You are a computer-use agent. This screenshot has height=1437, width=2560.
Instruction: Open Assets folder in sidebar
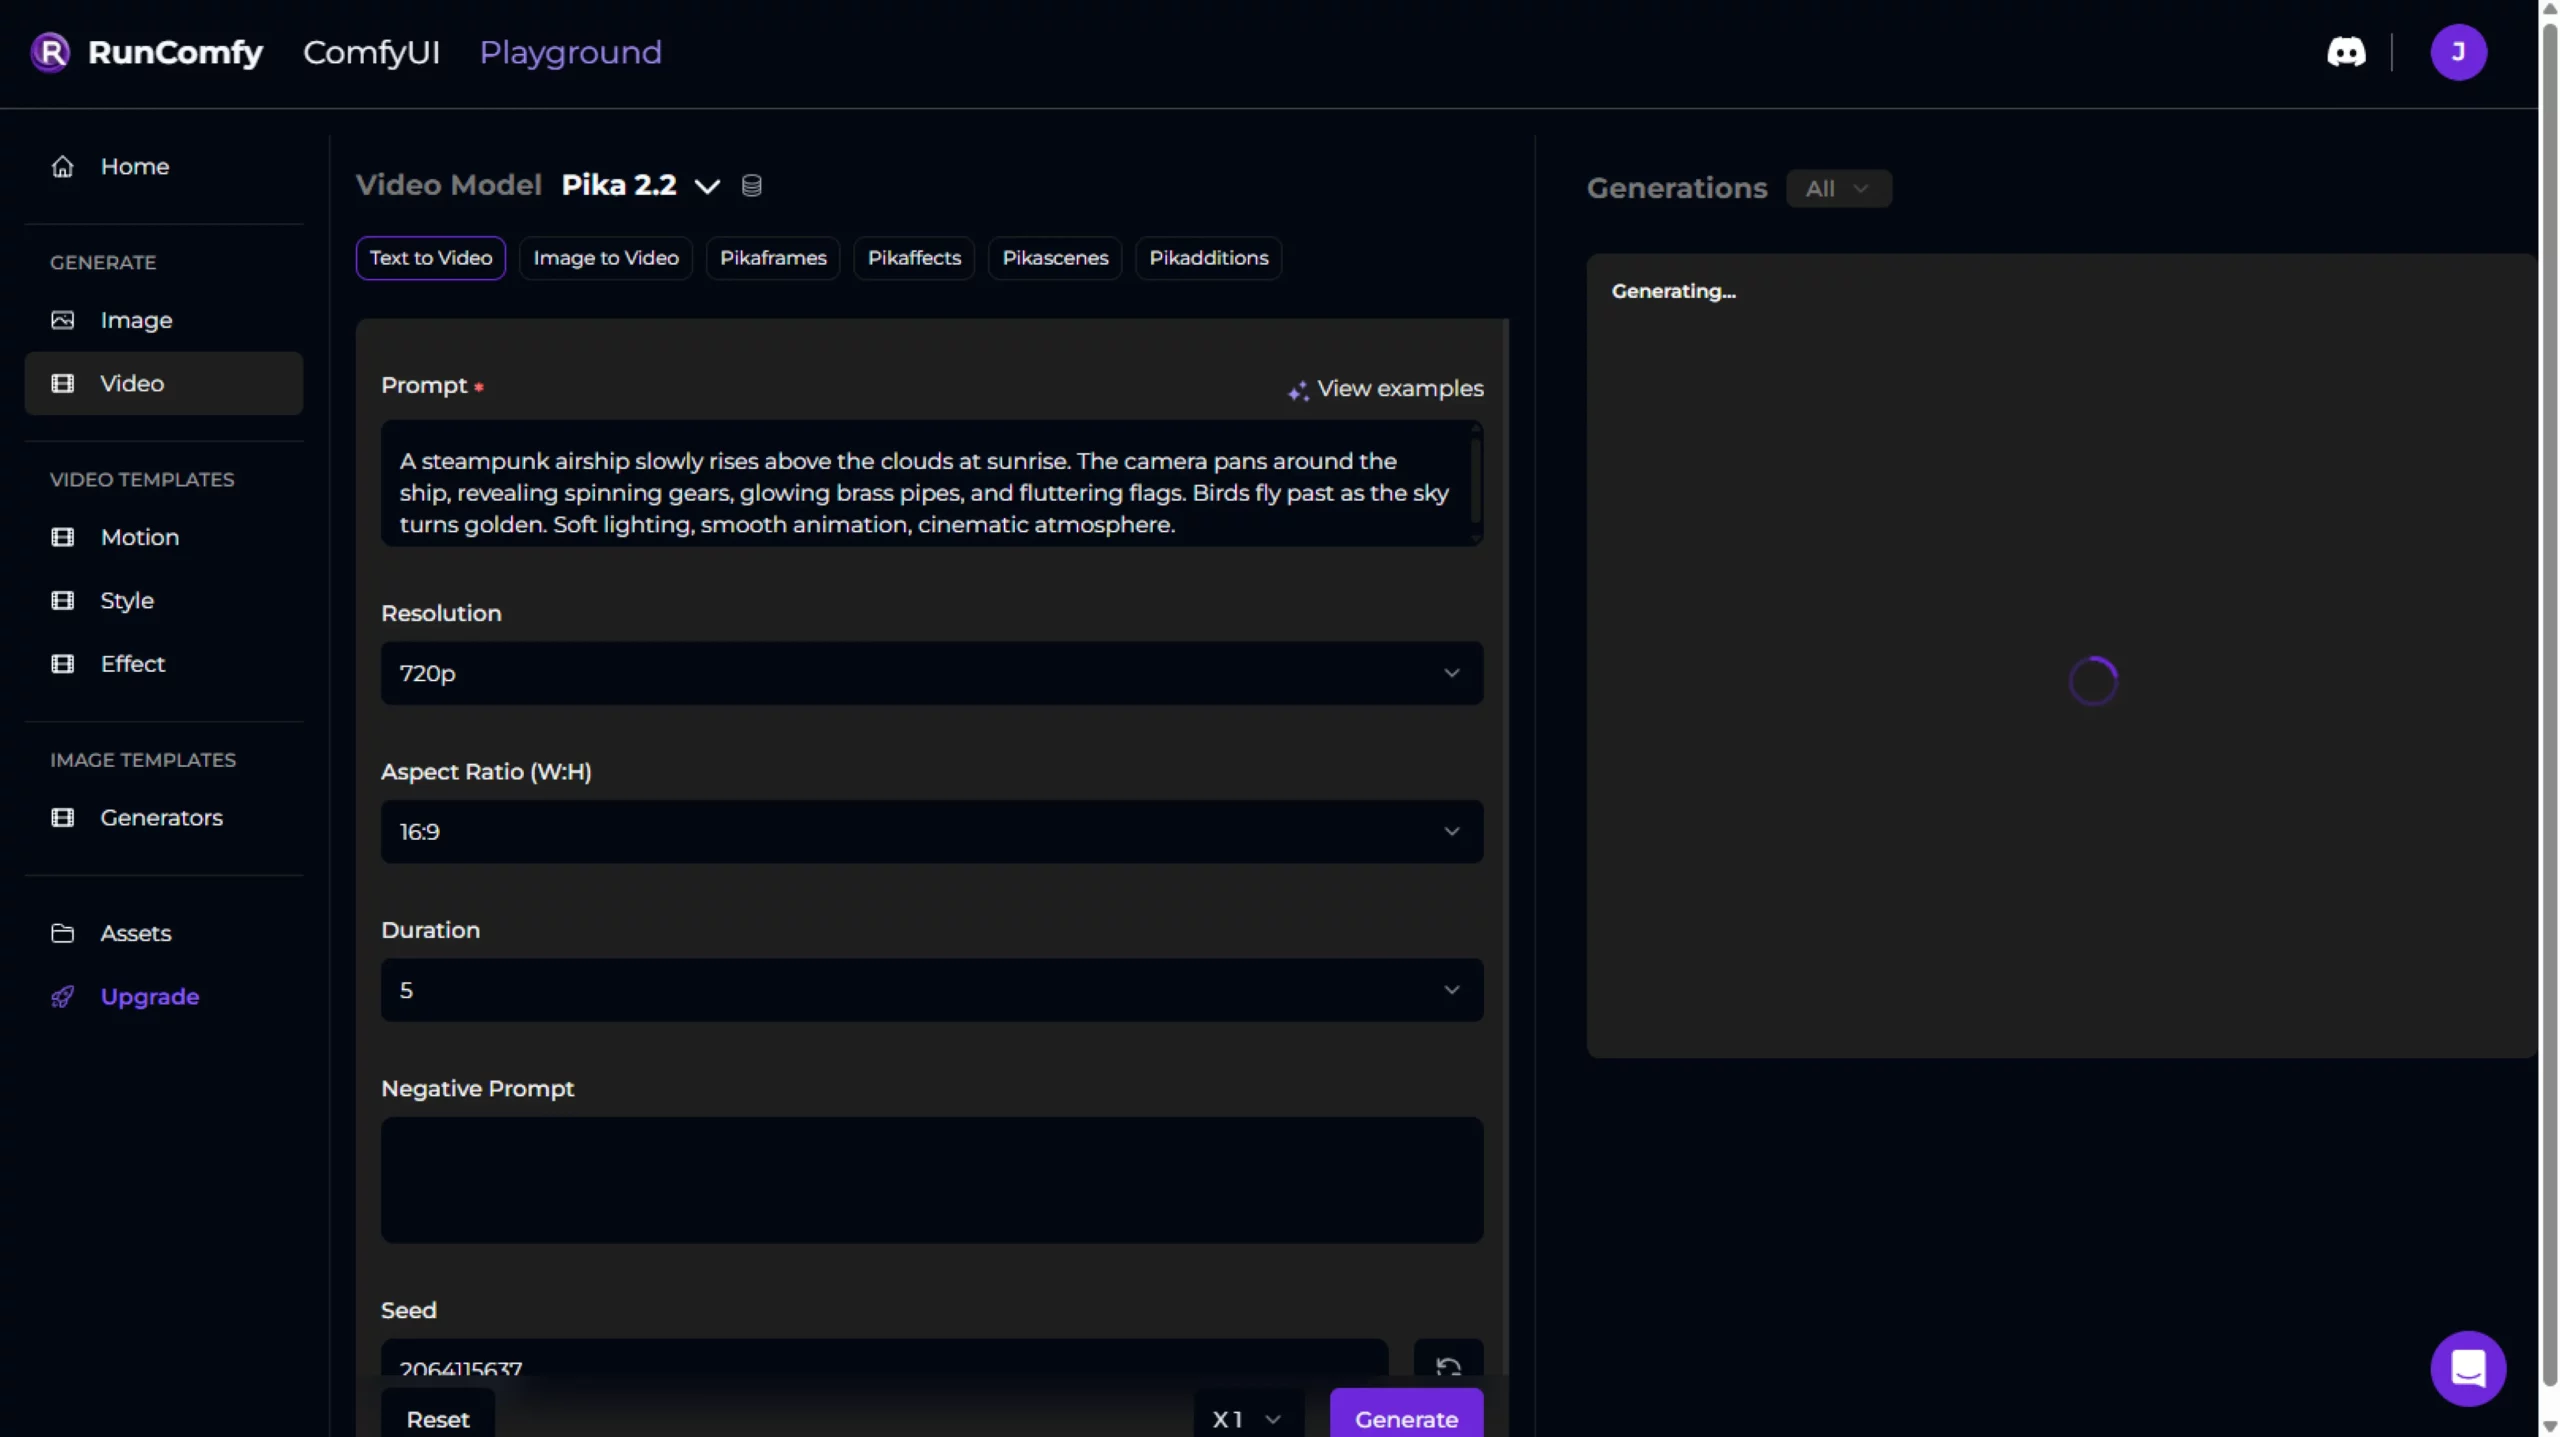[x=135, y=933]
